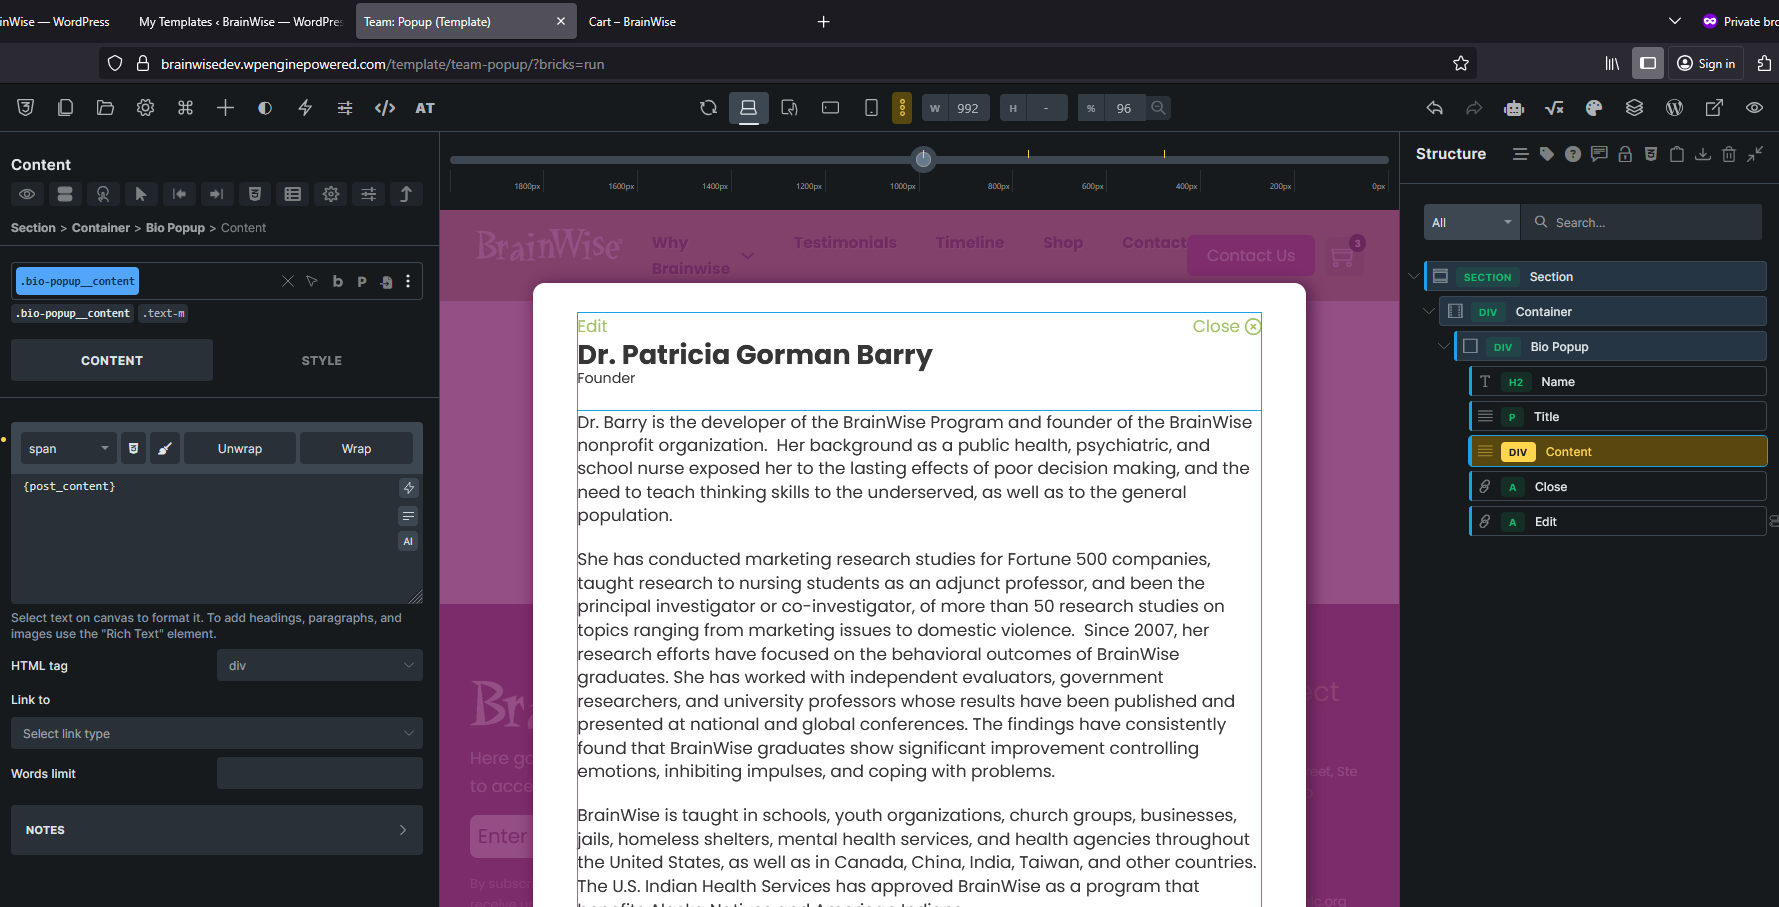This screenshot has width=1779, height=907.
Task: Open class options three-dot menu
Action: (408, 281)
